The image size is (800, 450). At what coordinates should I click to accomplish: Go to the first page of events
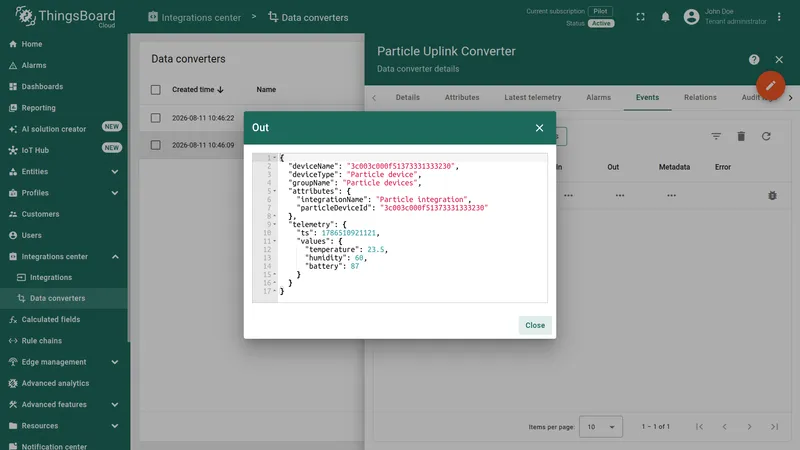click(699, 427)
